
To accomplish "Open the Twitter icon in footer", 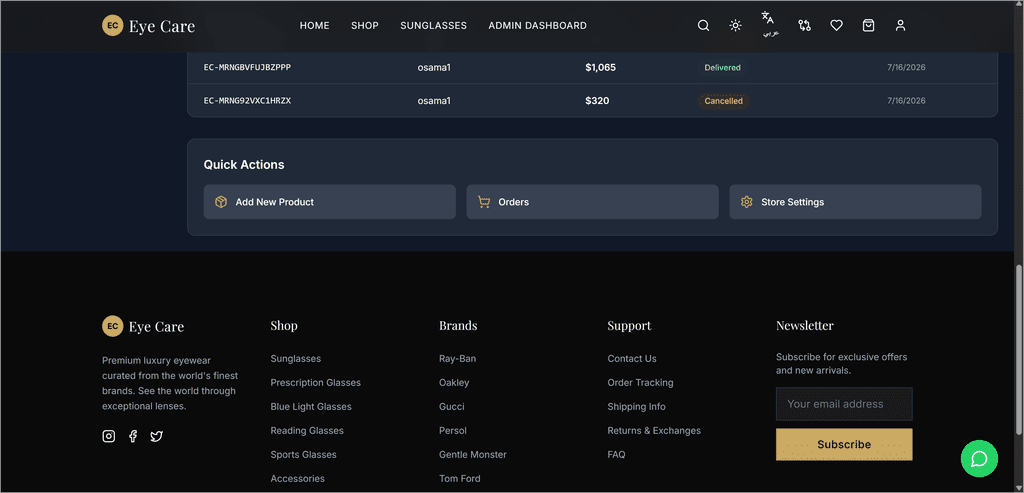I will [x=156, y=436].
